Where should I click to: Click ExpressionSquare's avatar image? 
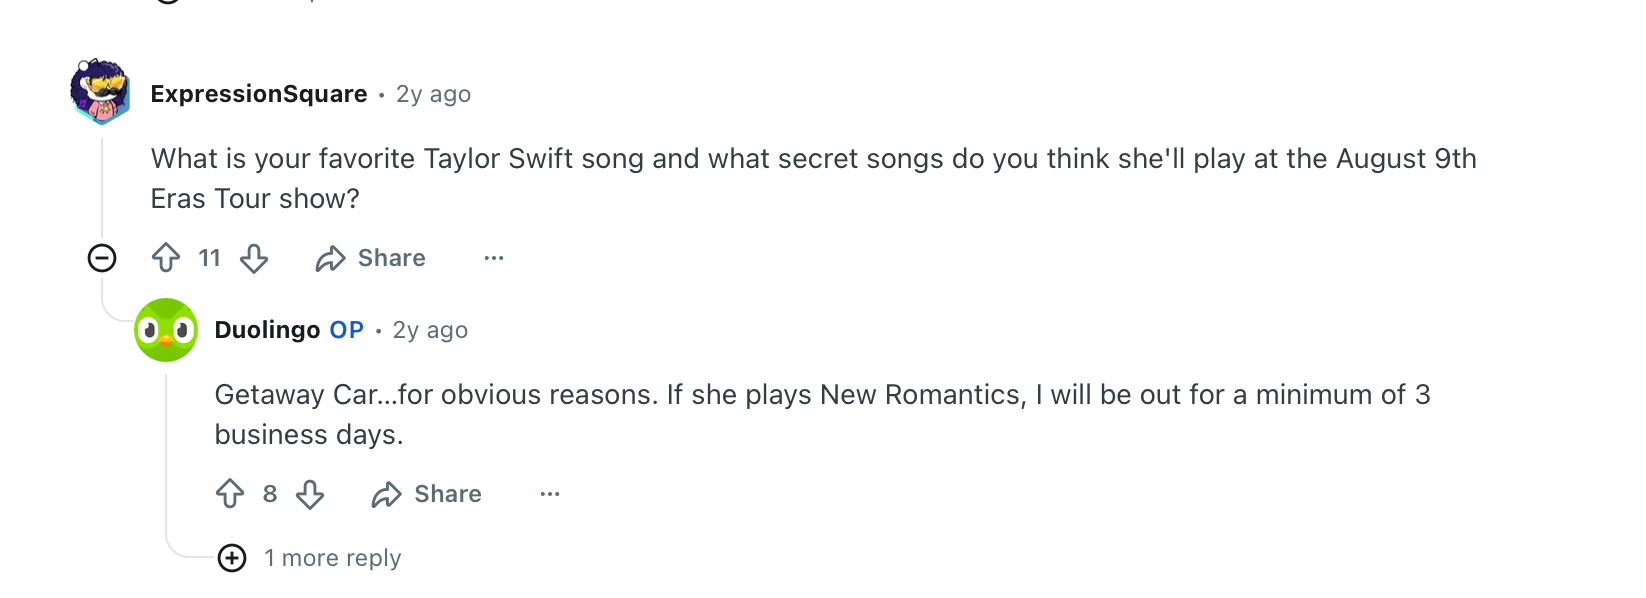point(100,92)
